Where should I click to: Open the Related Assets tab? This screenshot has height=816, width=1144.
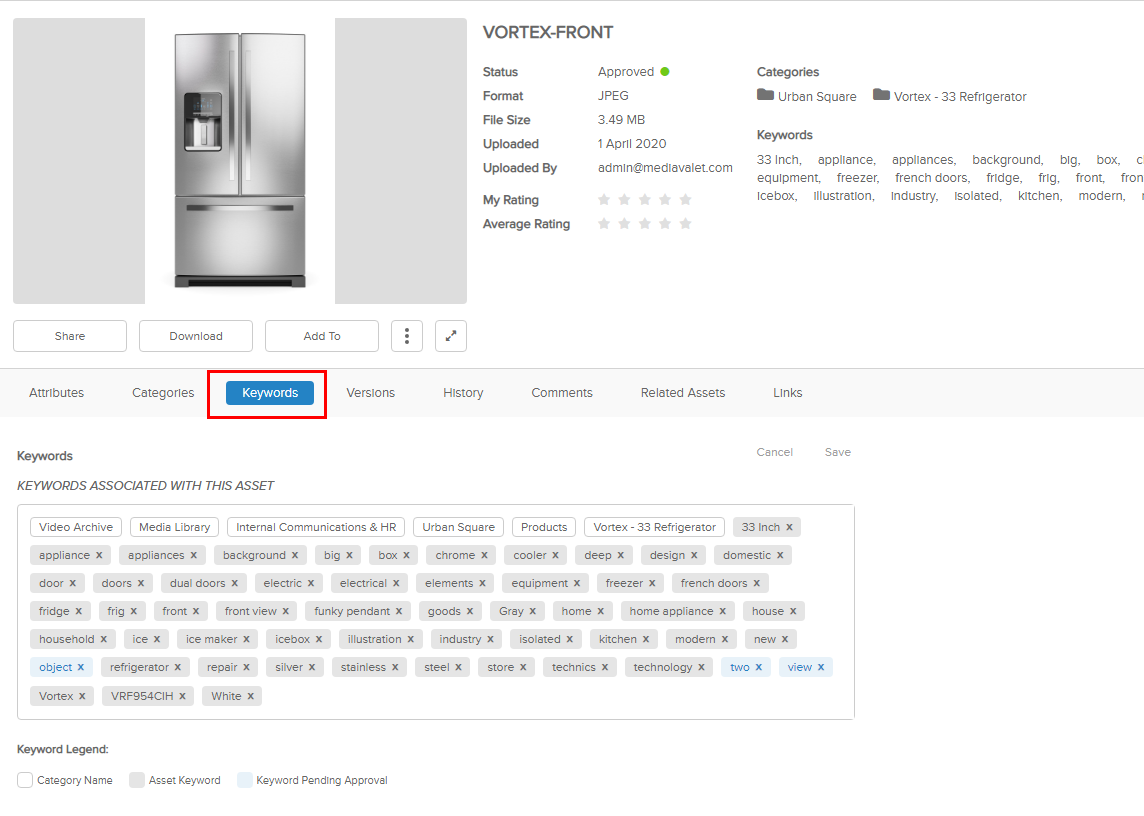click(683, 393)
